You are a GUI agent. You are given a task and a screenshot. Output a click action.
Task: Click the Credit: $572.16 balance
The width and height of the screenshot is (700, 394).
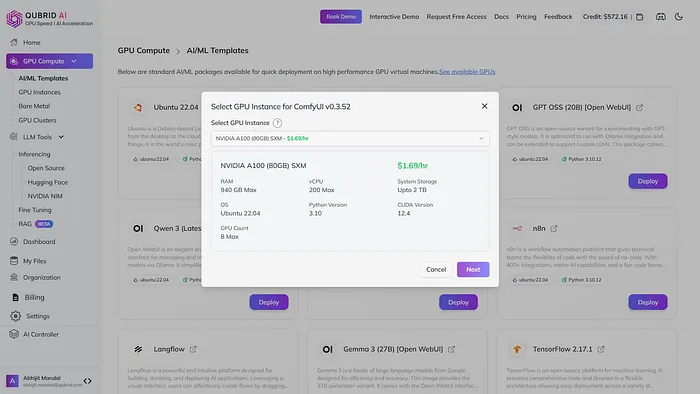[605, 17]
